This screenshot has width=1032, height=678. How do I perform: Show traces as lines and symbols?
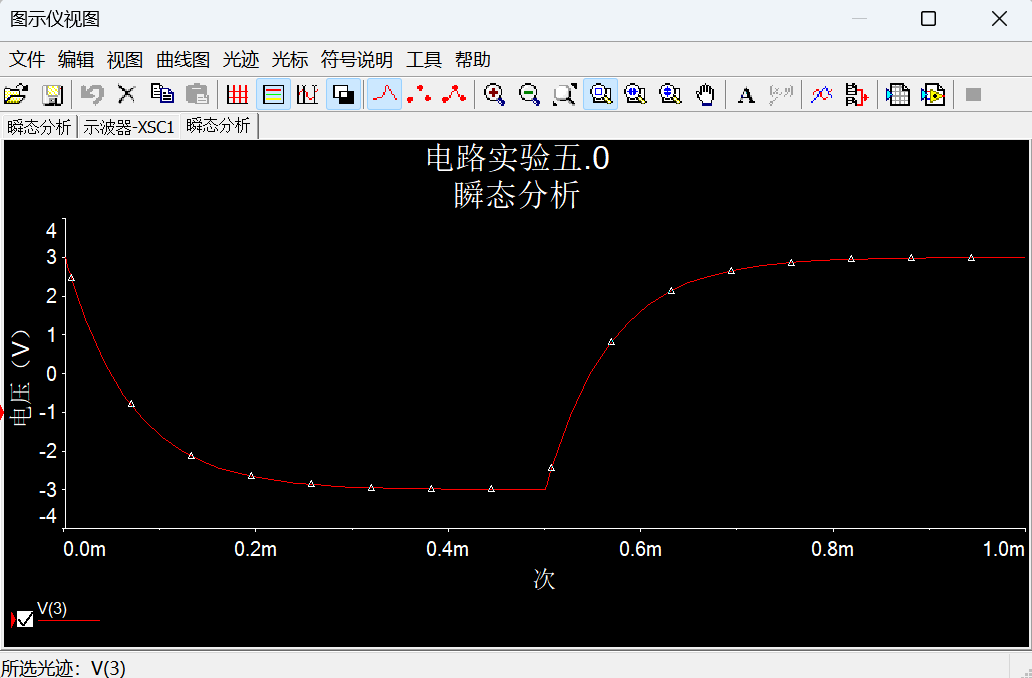[454, 94]
